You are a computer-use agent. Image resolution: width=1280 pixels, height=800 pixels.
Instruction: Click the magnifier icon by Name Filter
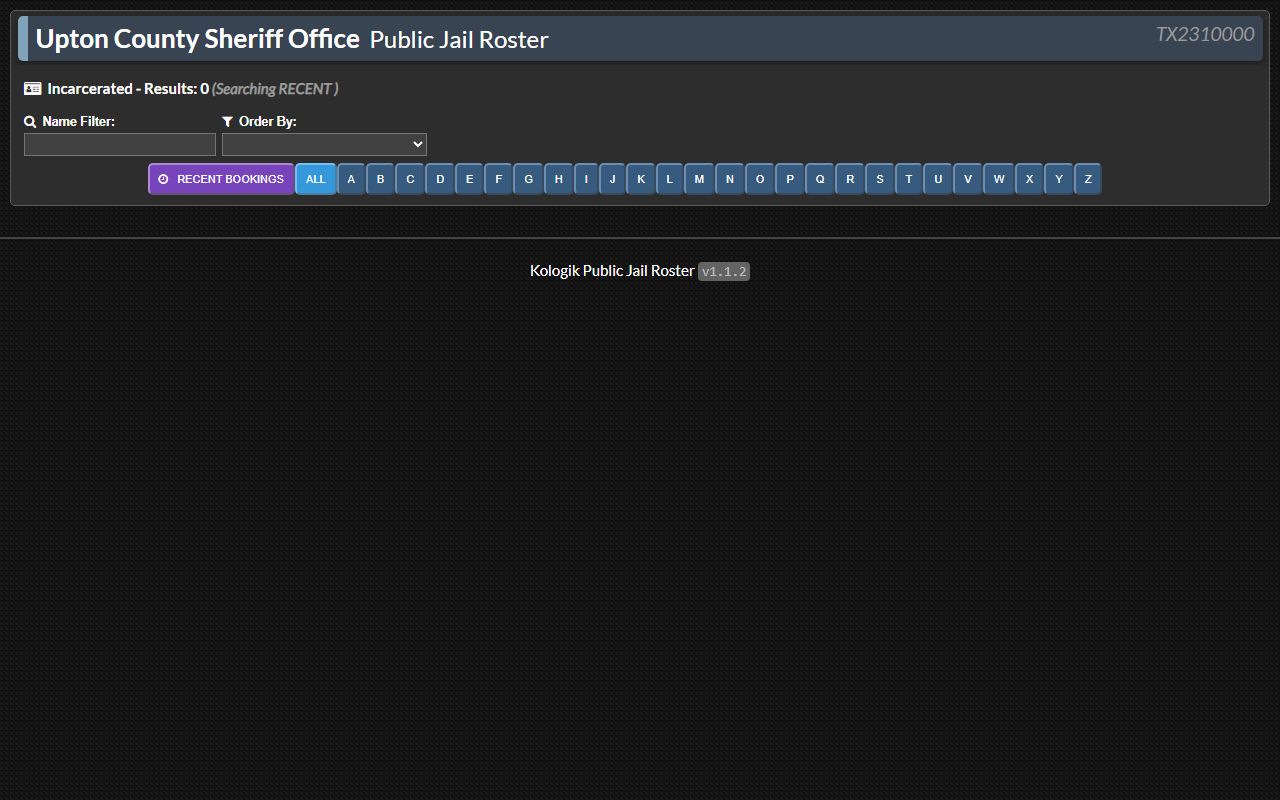[30, 122]
